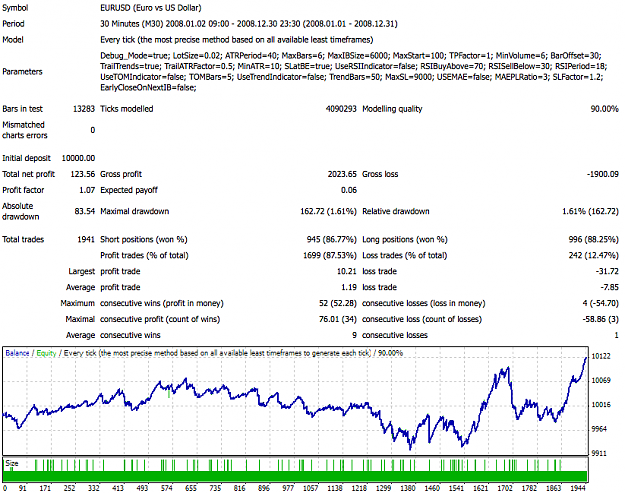
Task: Click the Profit factor value 1.07
Action: pos(87,190)
